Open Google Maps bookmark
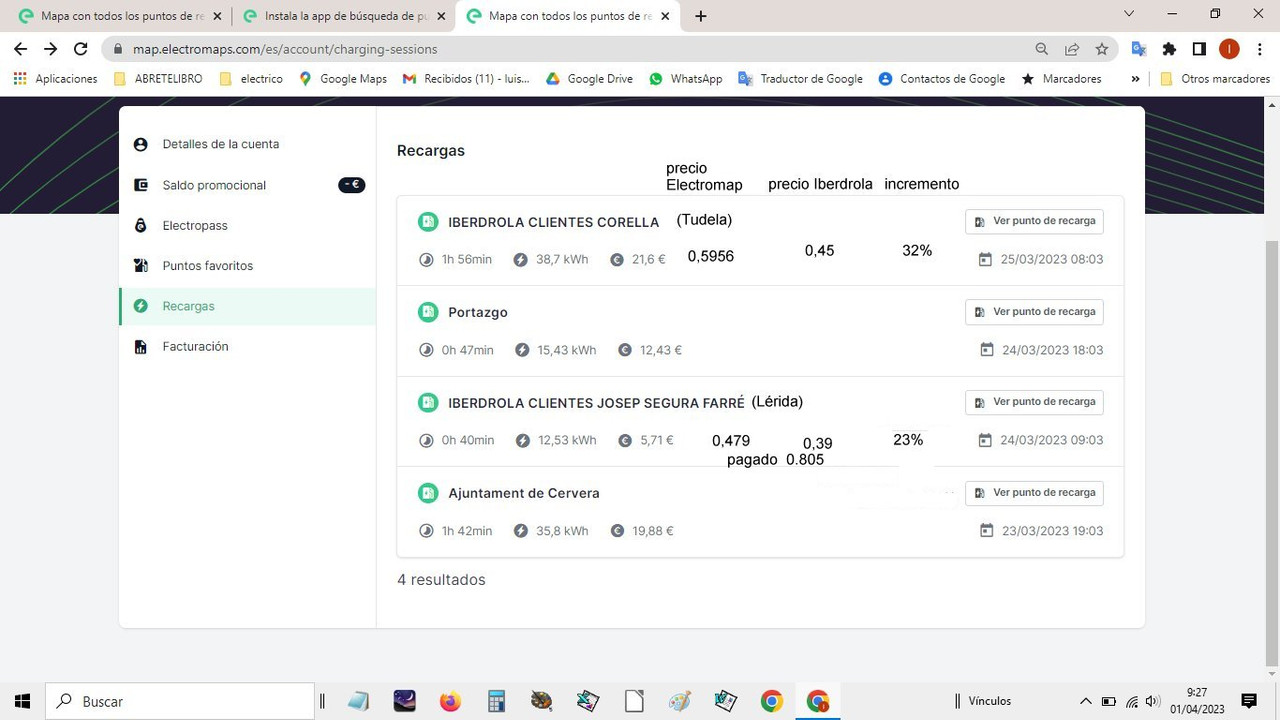 pos(343,79)
